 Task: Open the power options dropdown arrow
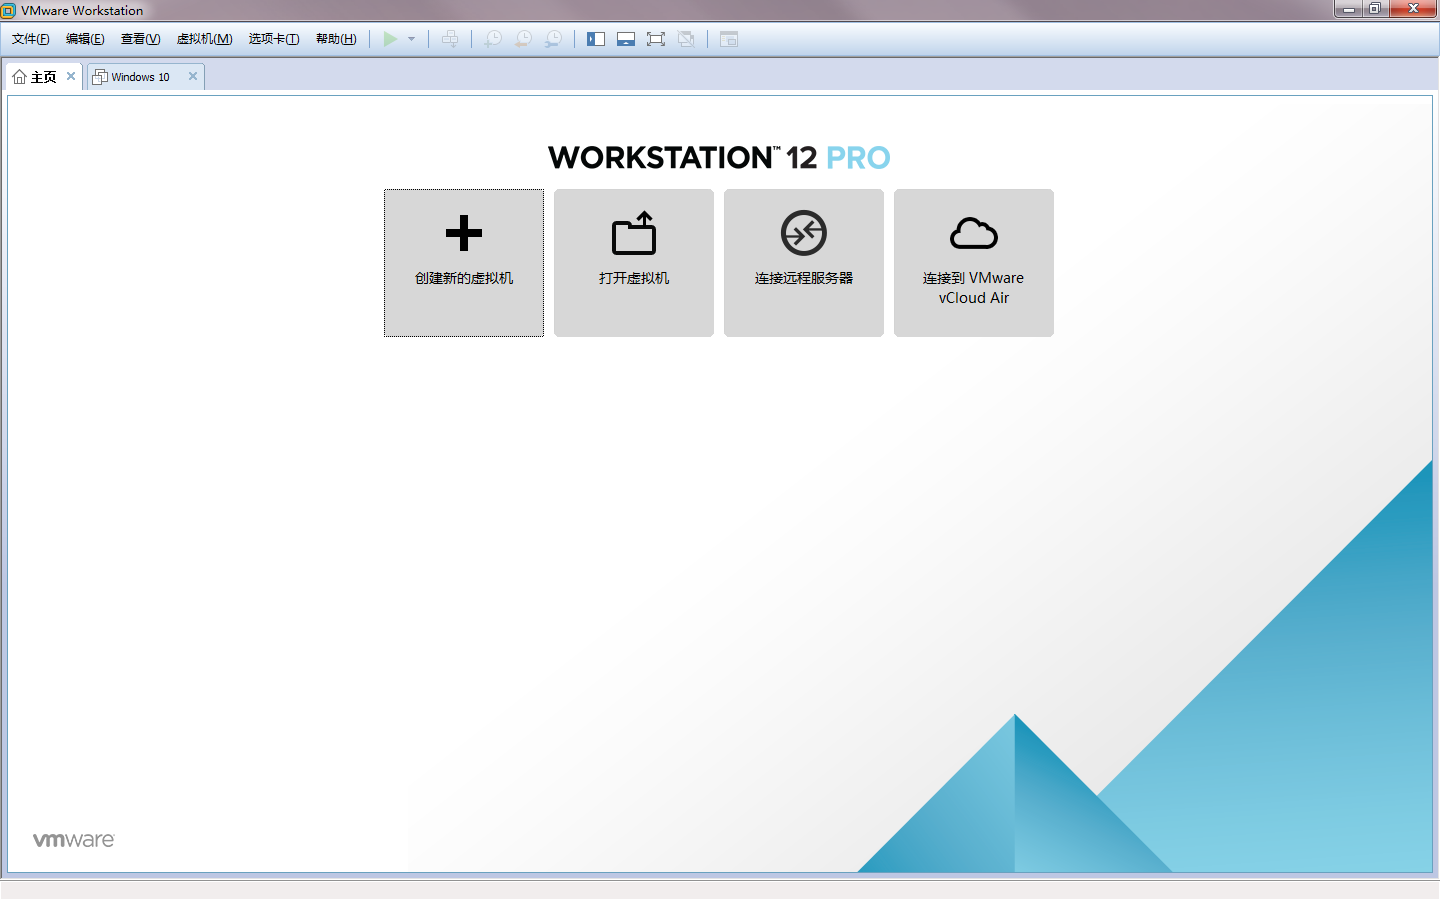411,39
